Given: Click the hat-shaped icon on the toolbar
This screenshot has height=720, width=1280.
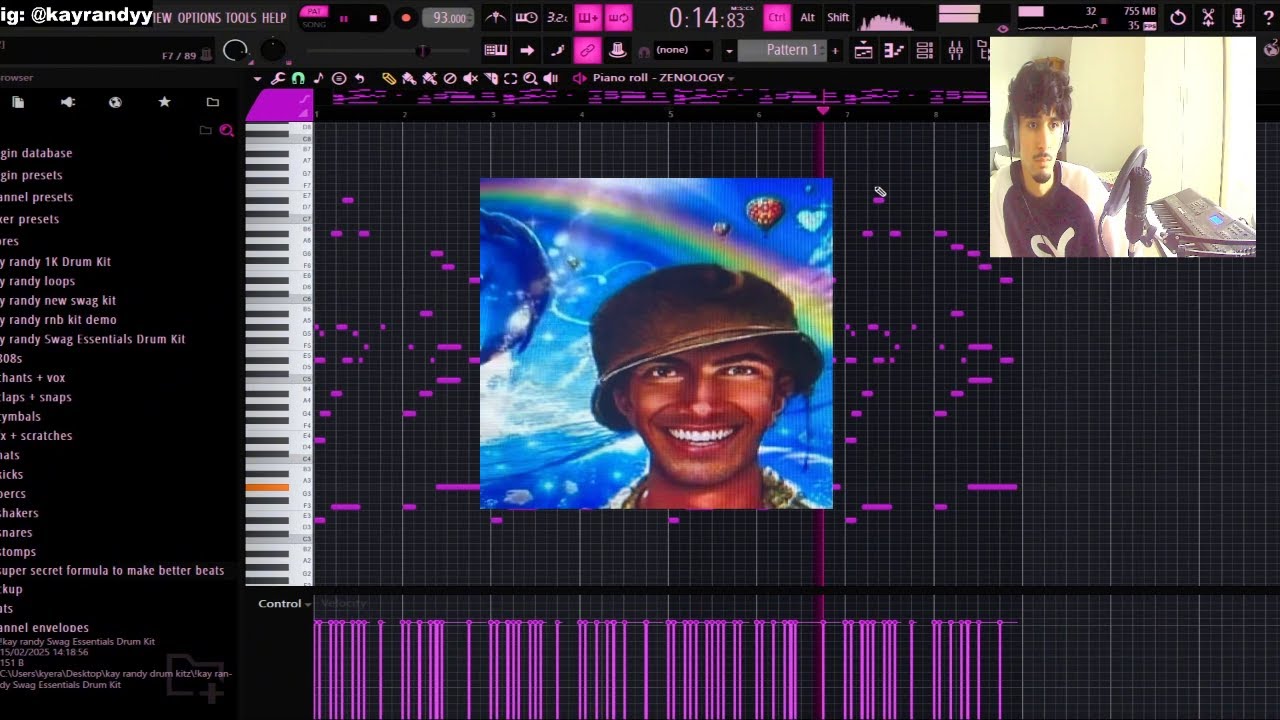Looking at the screenshot, I should pos(618,50).
